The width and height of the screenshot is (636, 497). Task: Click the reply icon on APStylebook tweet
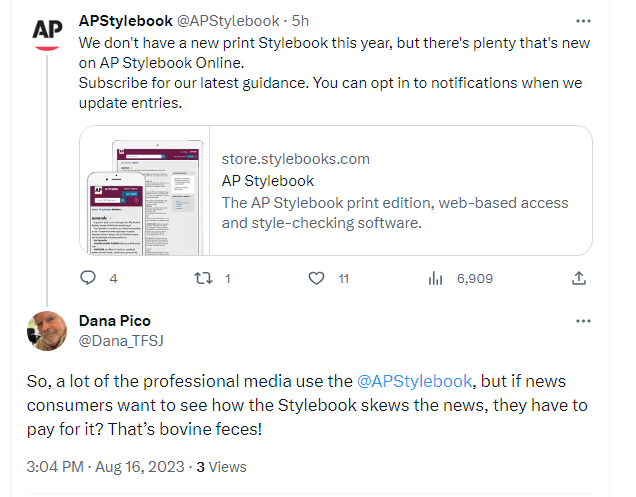coord(87,278)
